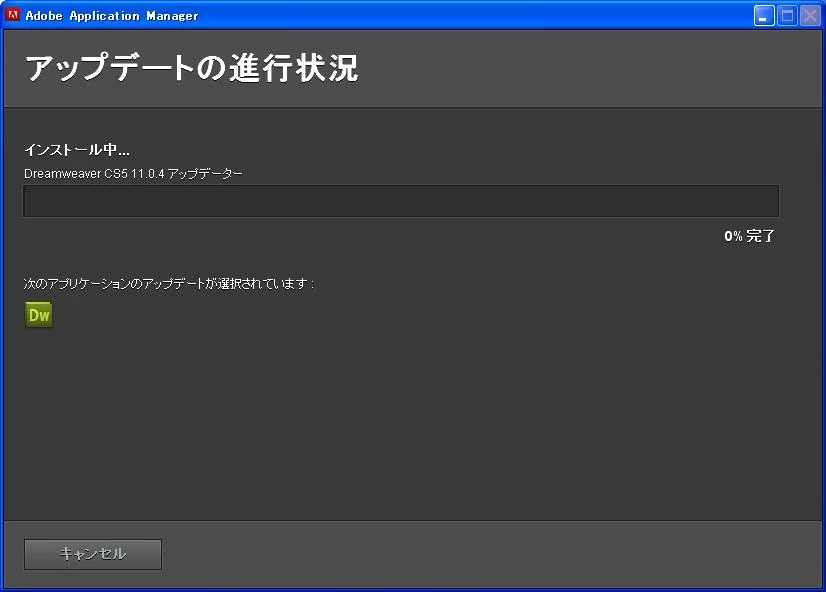The height and width of the screenshot is (592, 826).
Task: Click the disabled maximize window button
Action: [788, 16]
